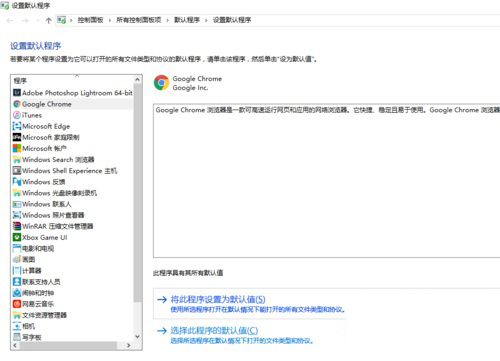The height and width of the screenshot is (361, 500).
Task: Expand chevron after 所有控制面板项 breadcrumb
Action: [167, 20]
